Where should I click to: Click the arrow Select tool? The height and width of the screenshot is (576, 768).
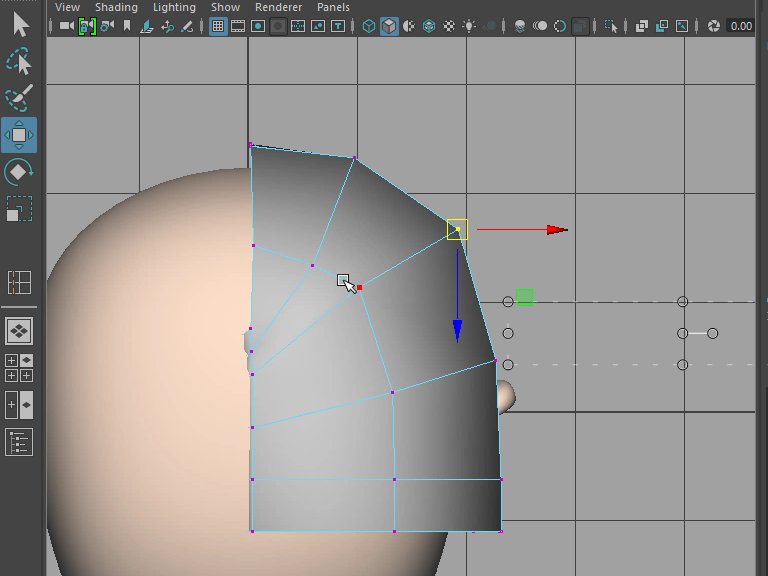(19, 24)
